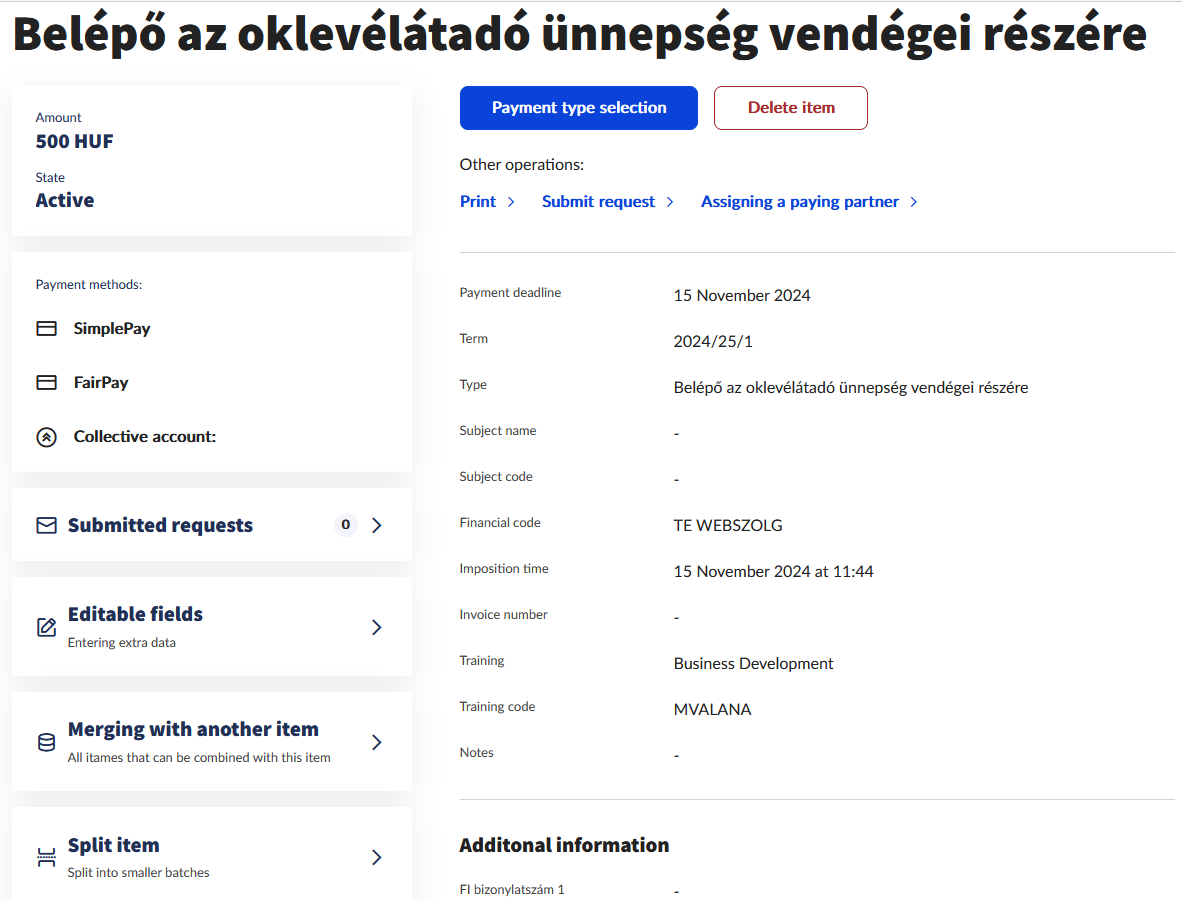Open the Print operation link
The width and height of the screenshot is (1182, 900).
click(478, 202)
